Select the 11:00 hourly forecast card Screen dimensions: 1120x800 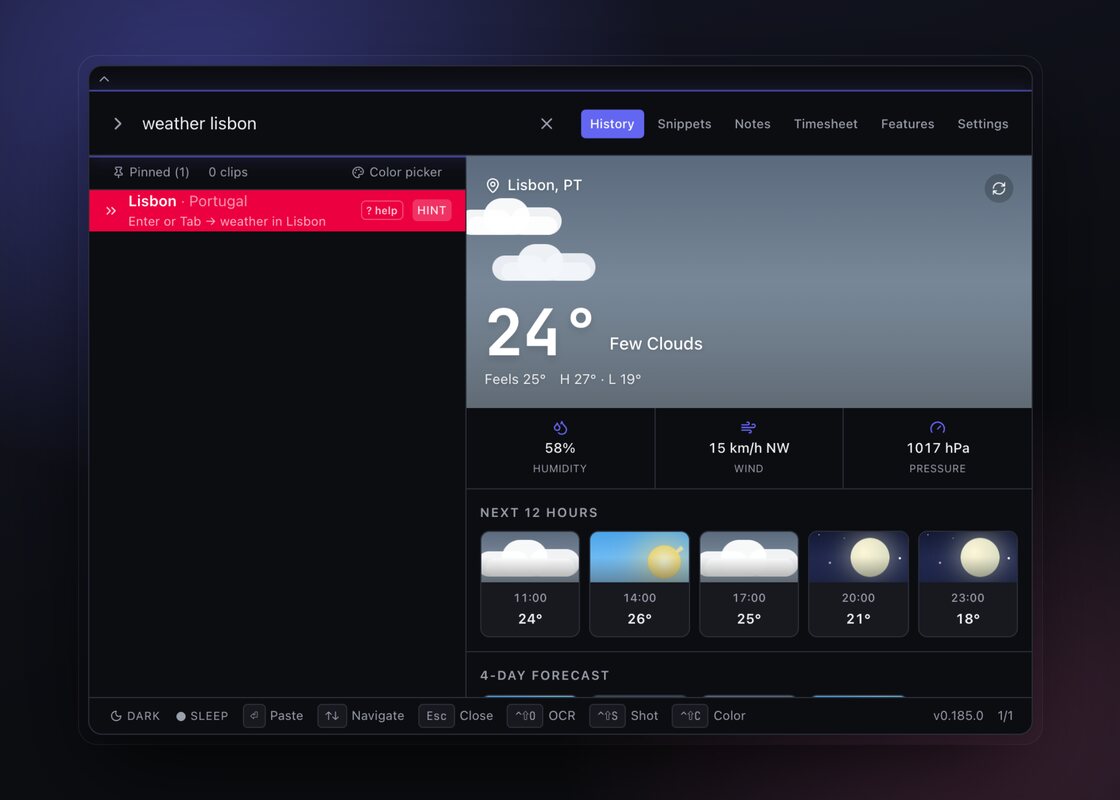530,584
